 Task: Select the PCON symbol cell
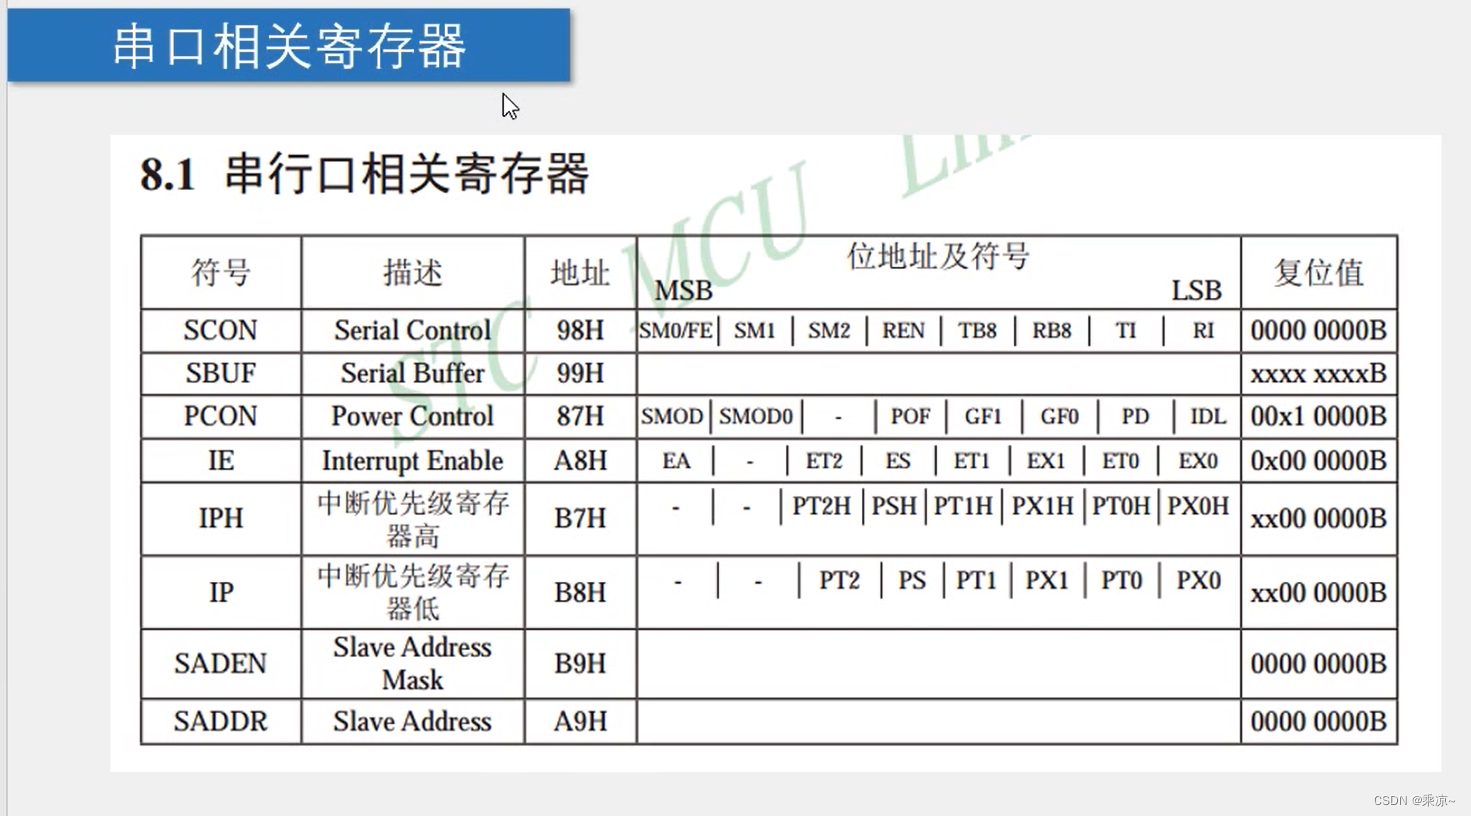click(x=220, y=416)
